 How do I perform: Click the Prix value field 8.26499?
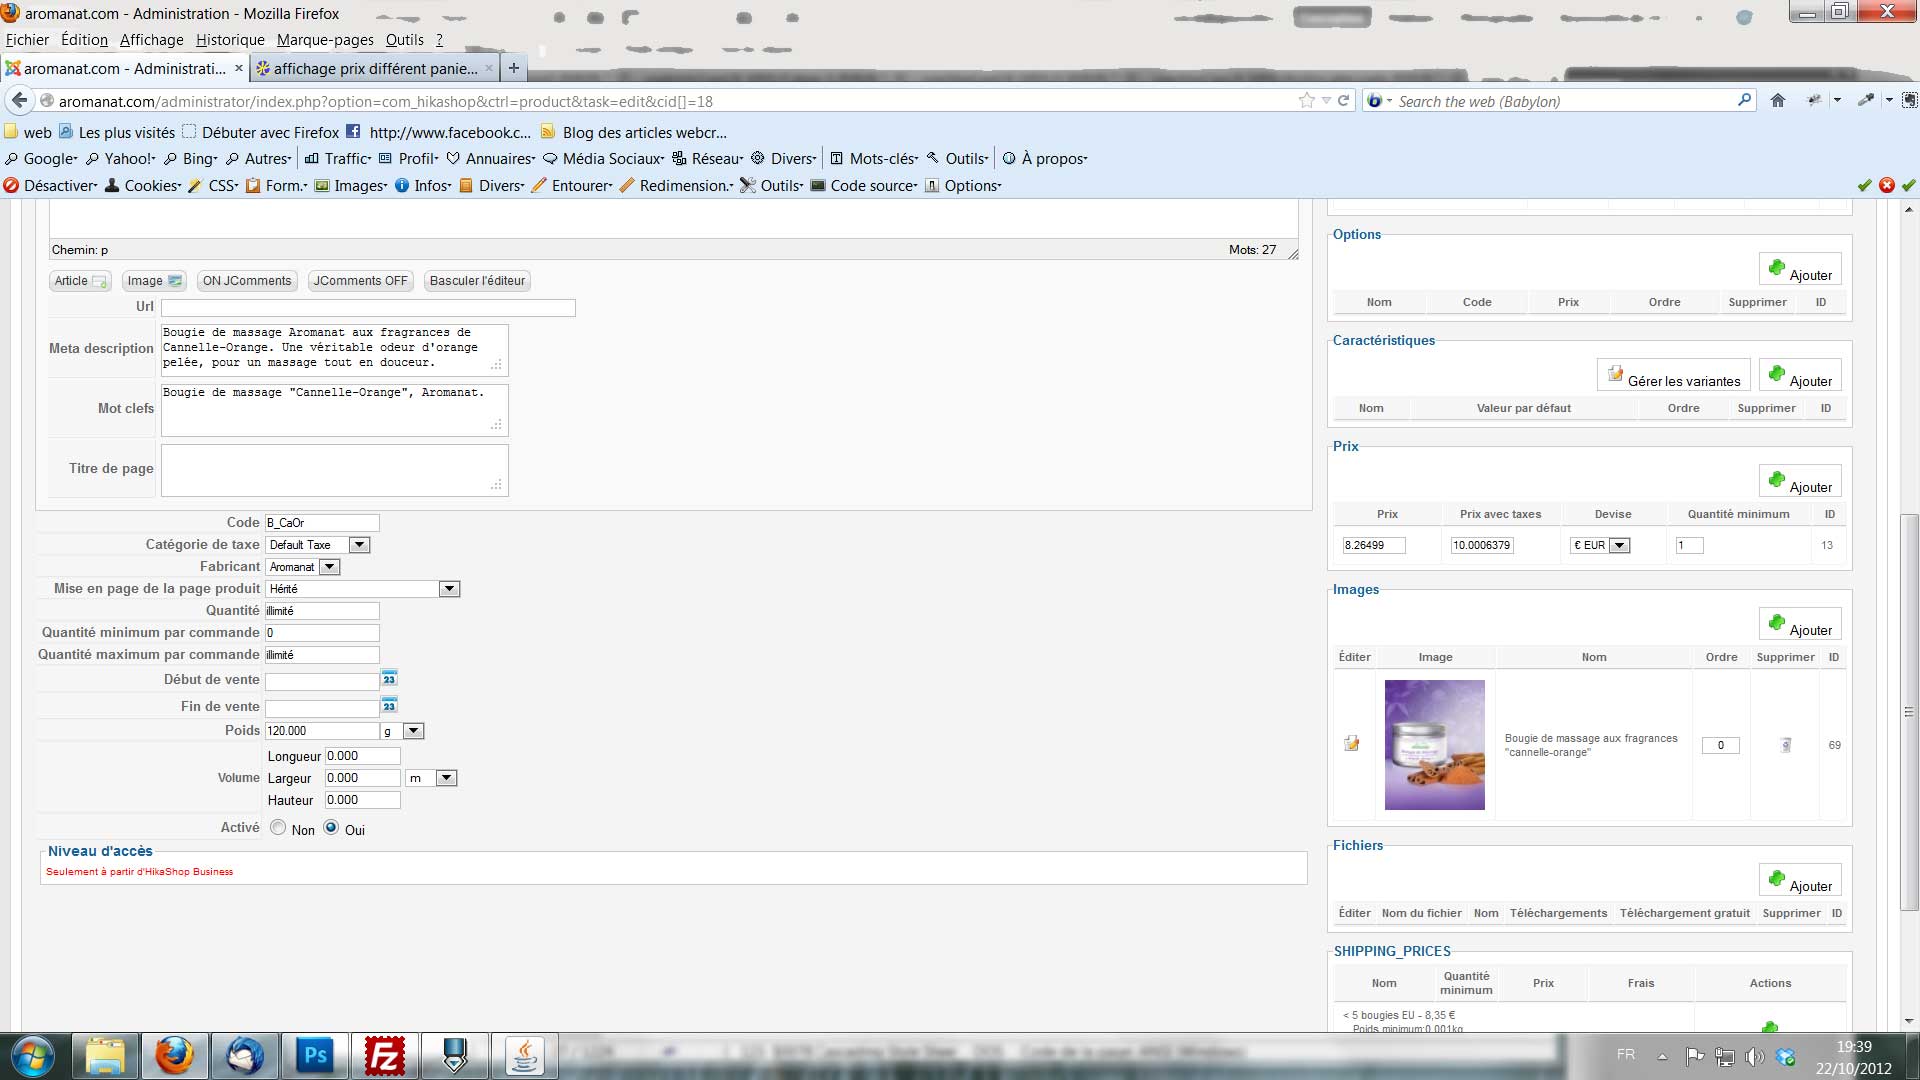point(1374,545)
